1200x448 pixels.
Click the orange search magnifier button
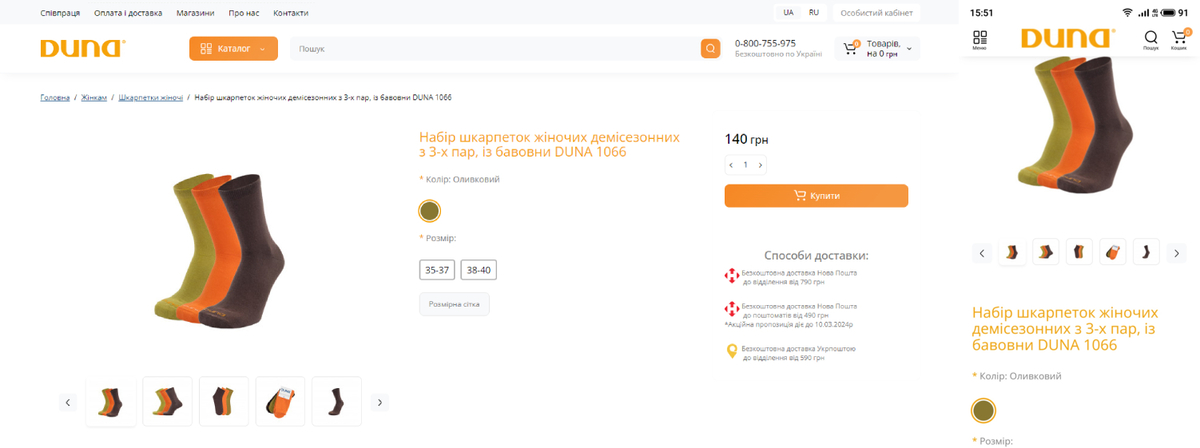710,48
